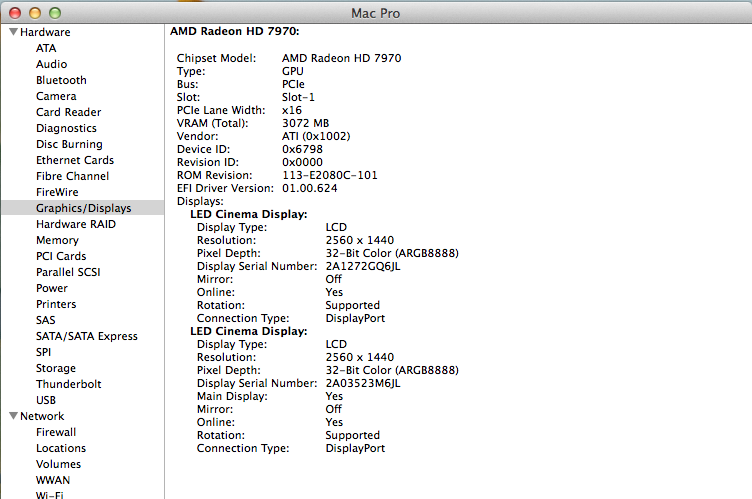Select Memory in the sidebar
Image resolution: width=752 pixels, height=499 pixels.
[x=57, y=240]
